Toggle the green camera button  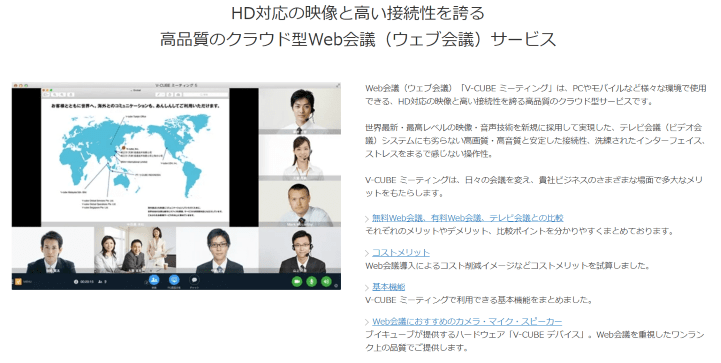(x=297, y=281)
